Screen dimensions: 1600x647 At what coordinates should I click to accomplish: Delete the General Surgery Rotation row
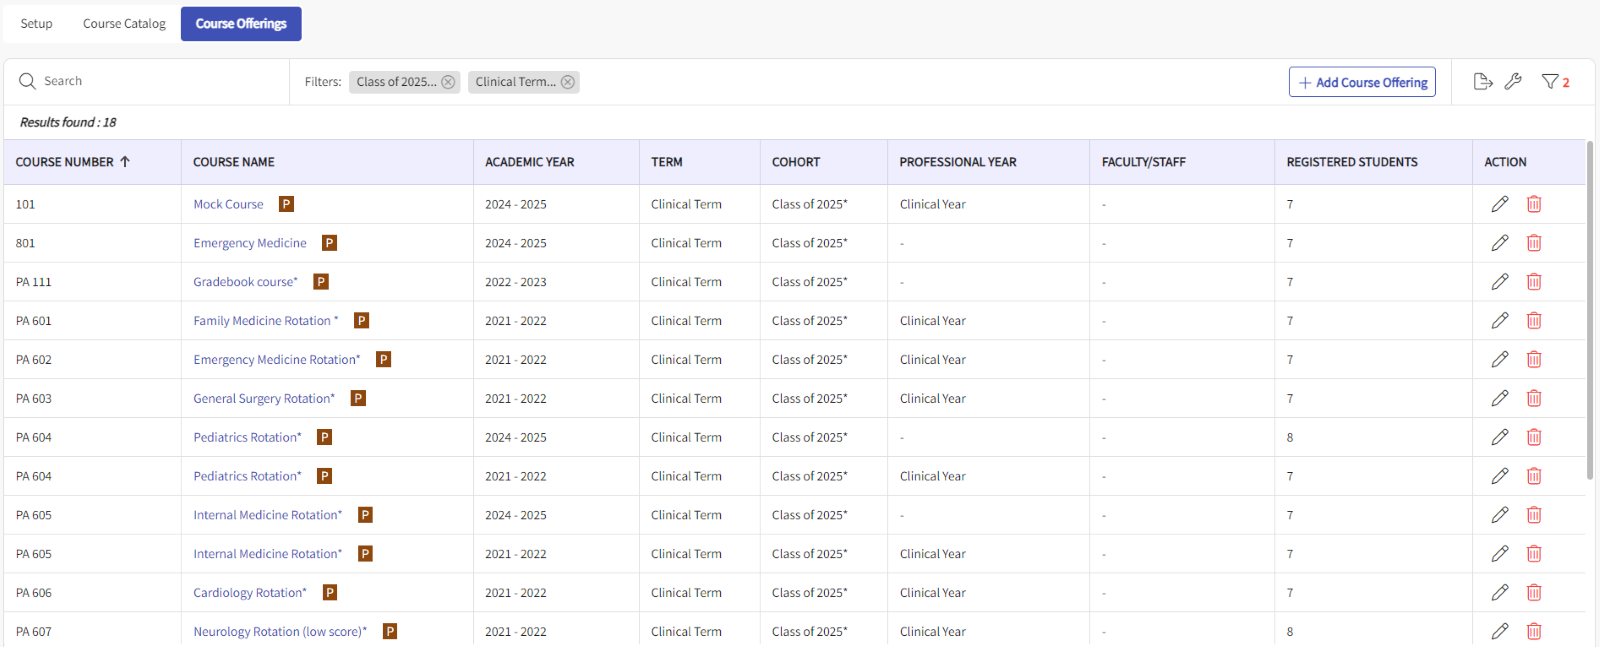[1534, 398]
